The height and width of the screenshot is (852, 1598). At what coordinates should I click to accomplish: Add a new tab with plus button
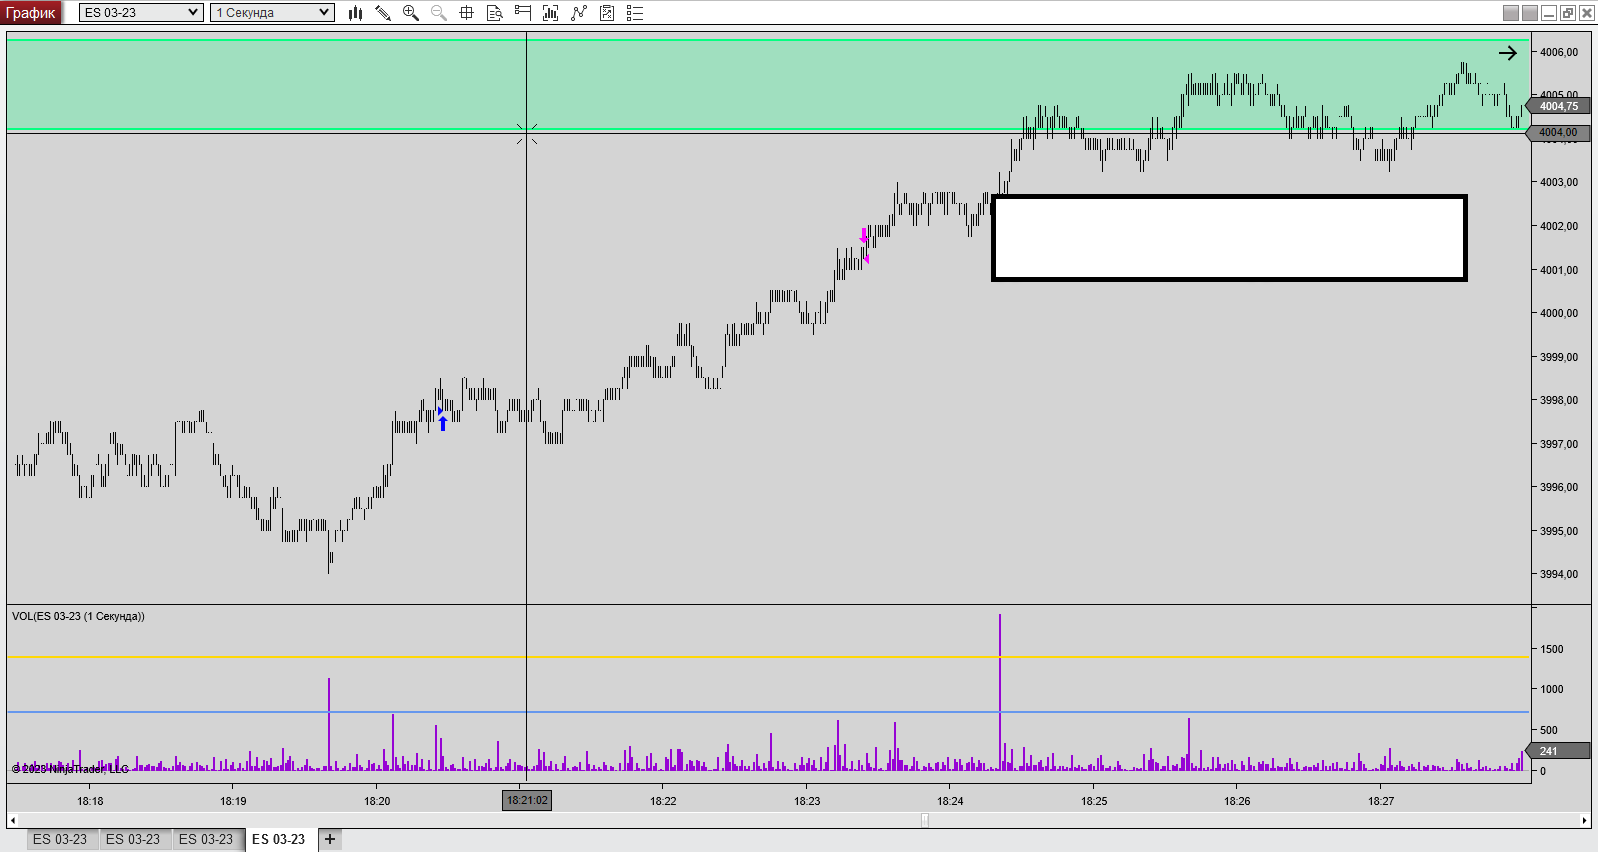[x=330, y=840]
